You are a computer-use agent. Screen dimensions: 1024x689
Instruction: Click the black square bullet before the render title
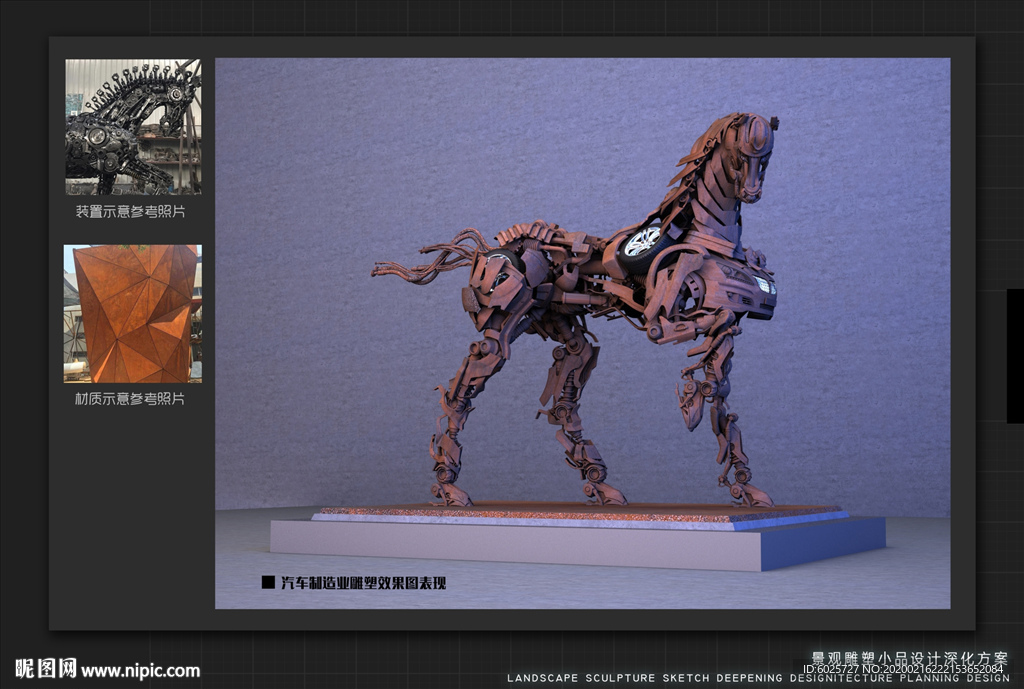click(x=268, y=583)
